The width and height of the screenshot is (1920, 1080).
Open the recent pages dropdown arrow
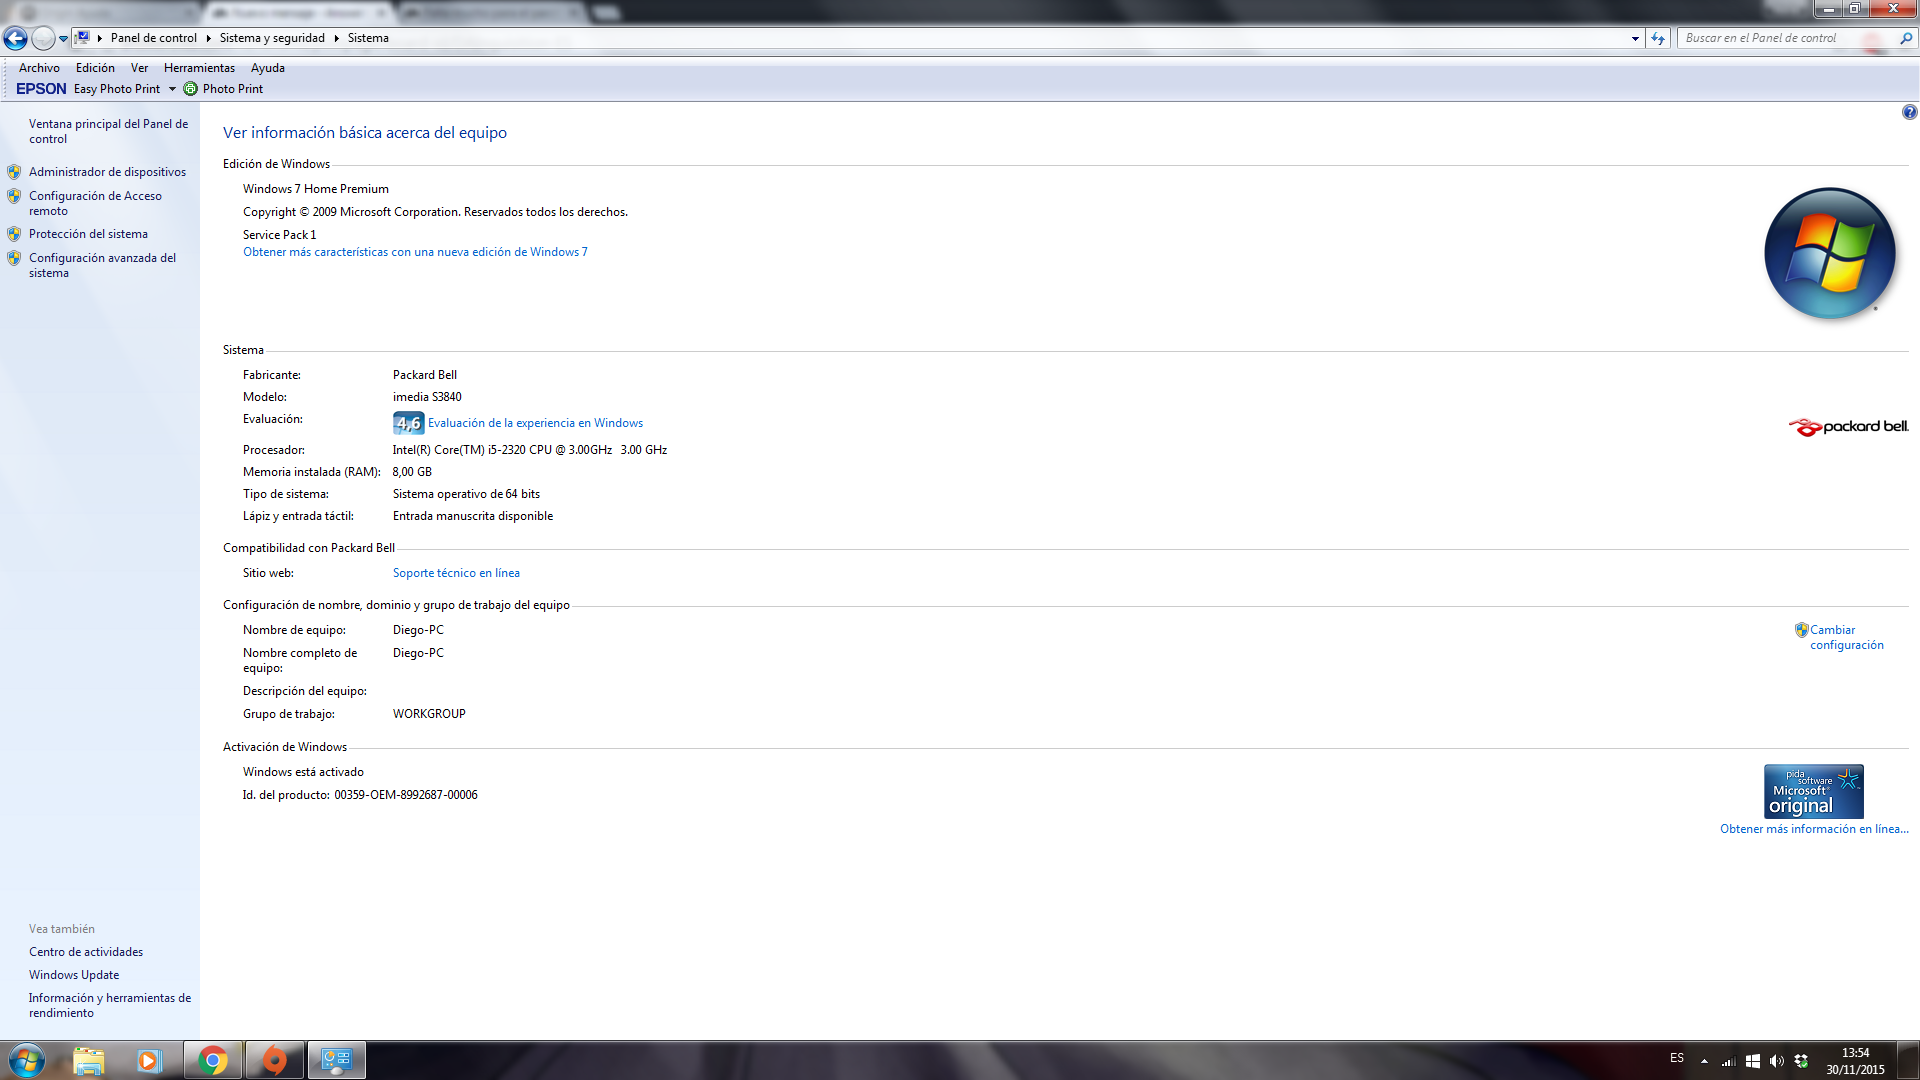63,39
